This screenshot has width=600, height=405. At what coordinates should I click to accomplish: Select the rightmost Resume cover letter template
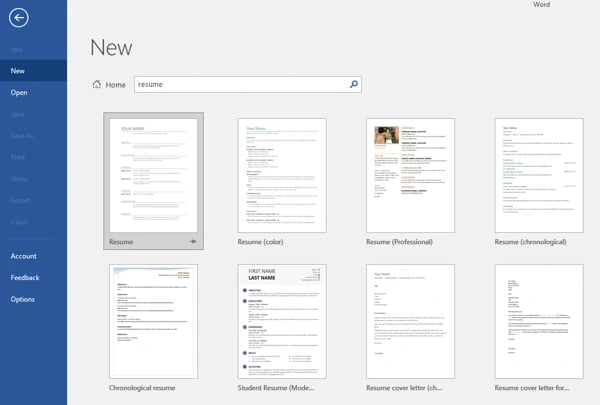click(x=539, y=320)
